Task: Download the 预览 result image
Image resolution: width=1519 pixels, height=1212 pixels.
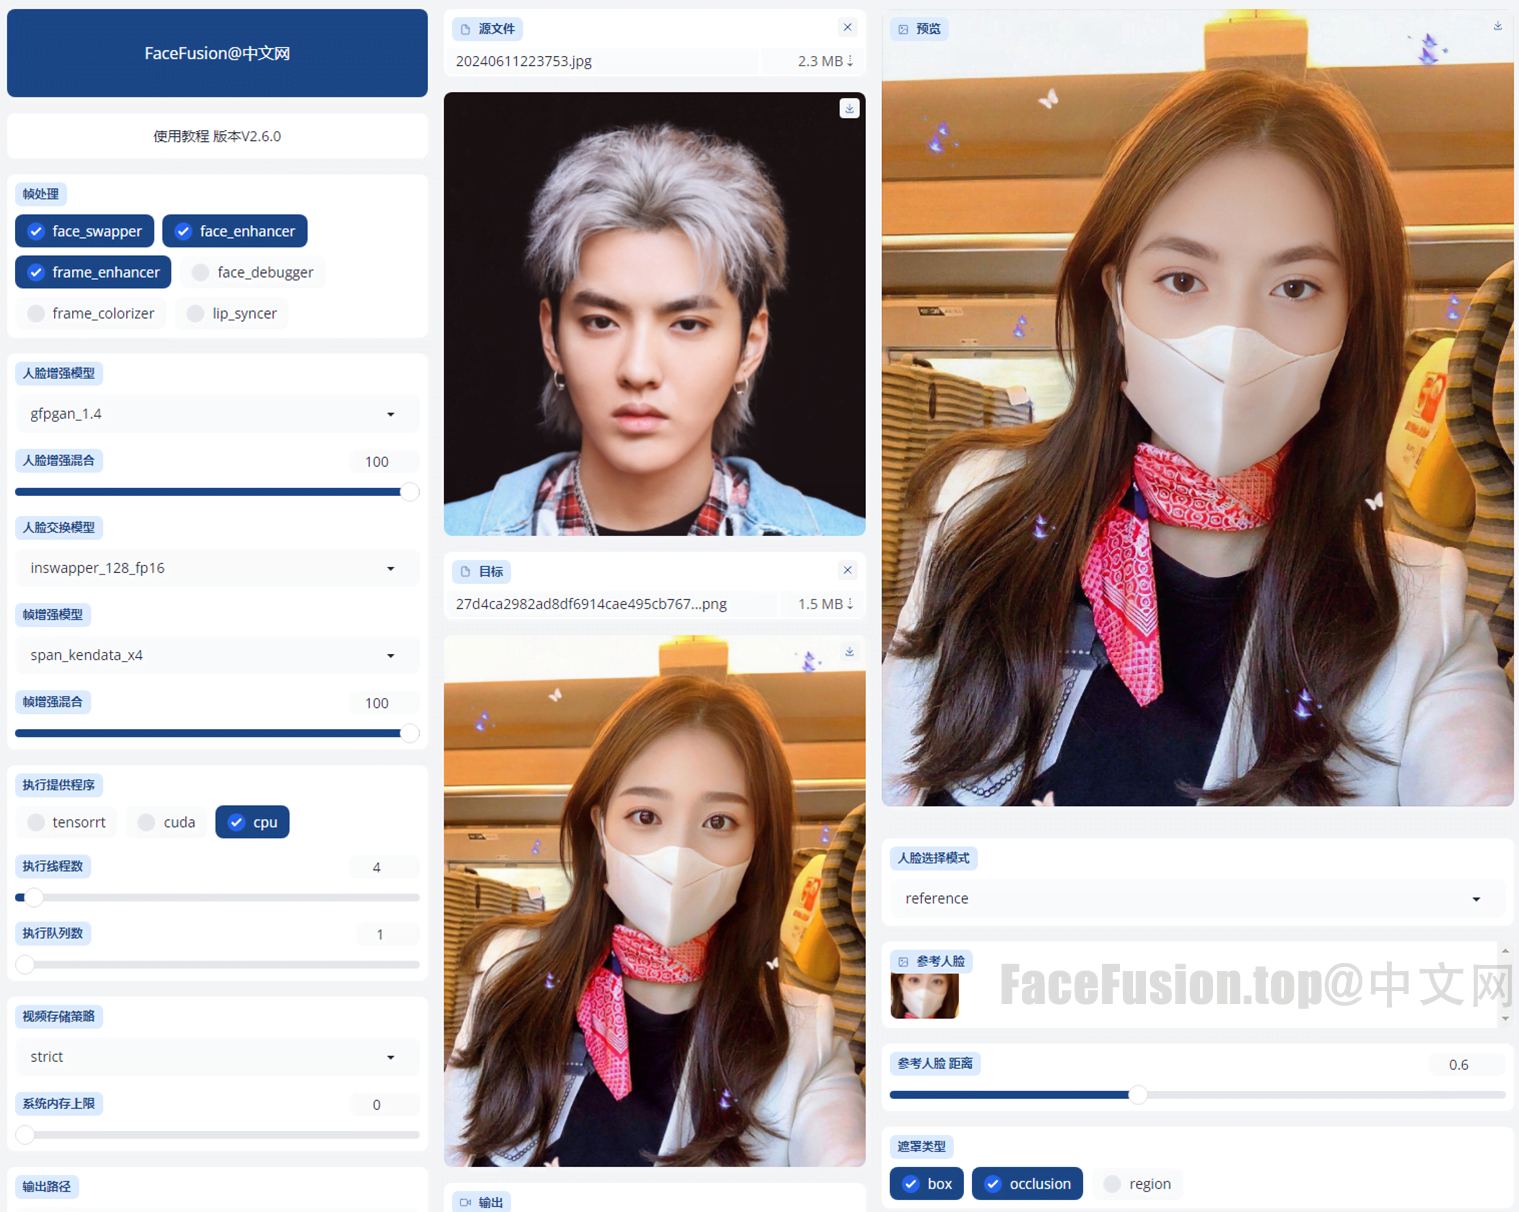Action: [1497, 26]
